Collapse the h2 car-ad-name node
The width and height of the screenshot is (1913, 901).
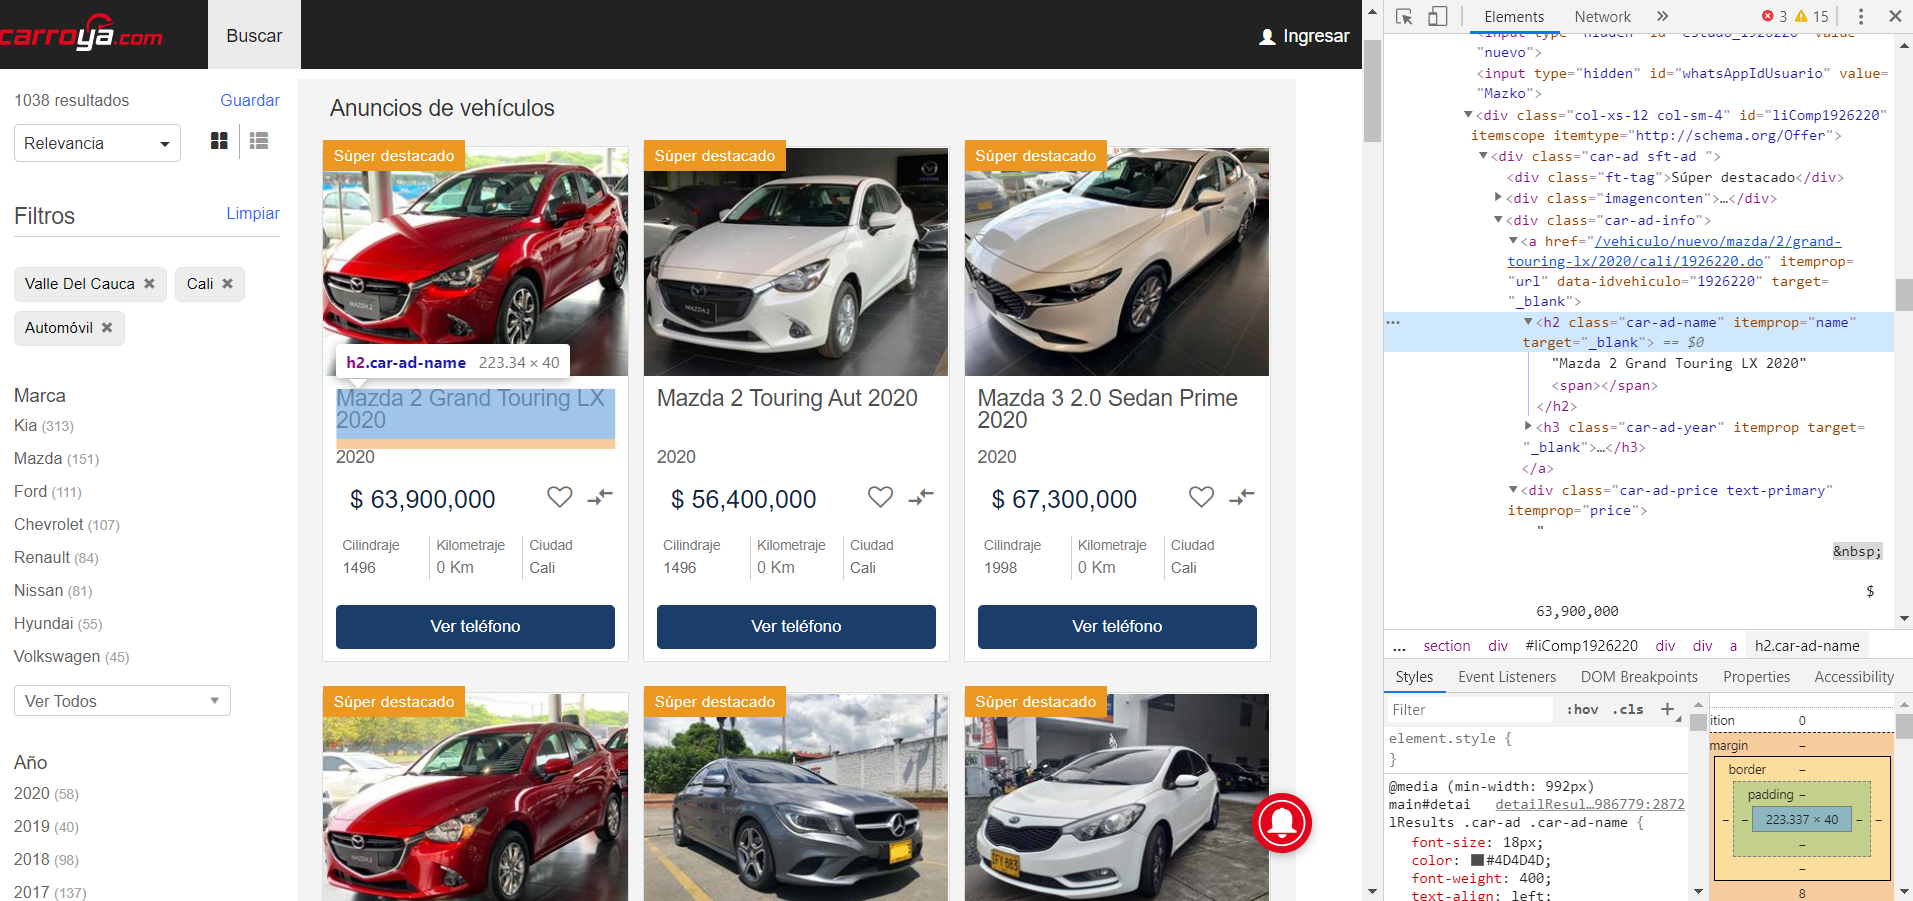[1528, 322]
